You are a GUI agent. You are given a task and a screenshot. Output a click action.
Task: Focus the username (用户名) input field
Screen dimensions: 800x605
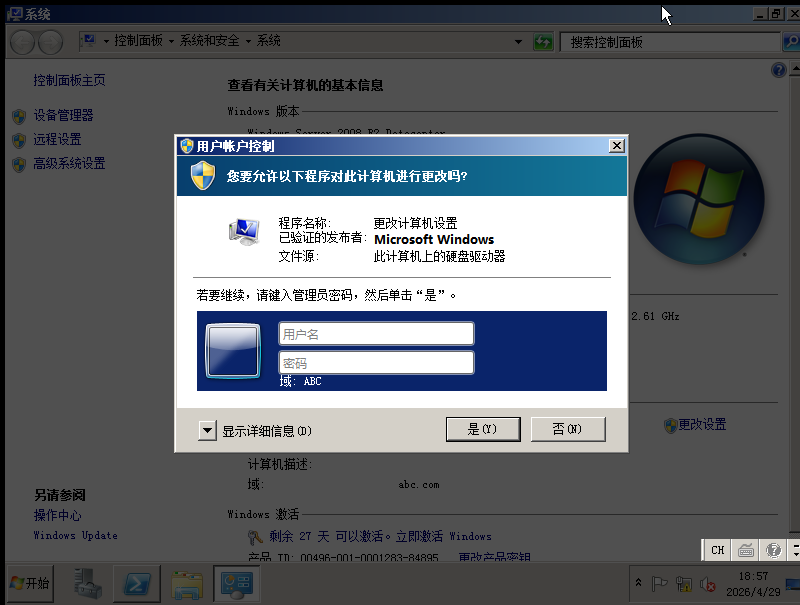click(377, 334)
